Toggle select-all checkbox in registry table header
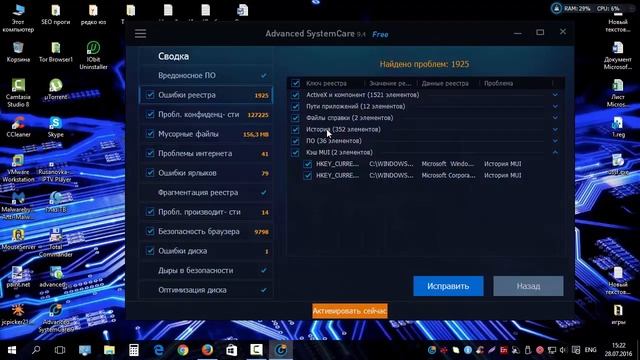 click(x=295, y=83)
